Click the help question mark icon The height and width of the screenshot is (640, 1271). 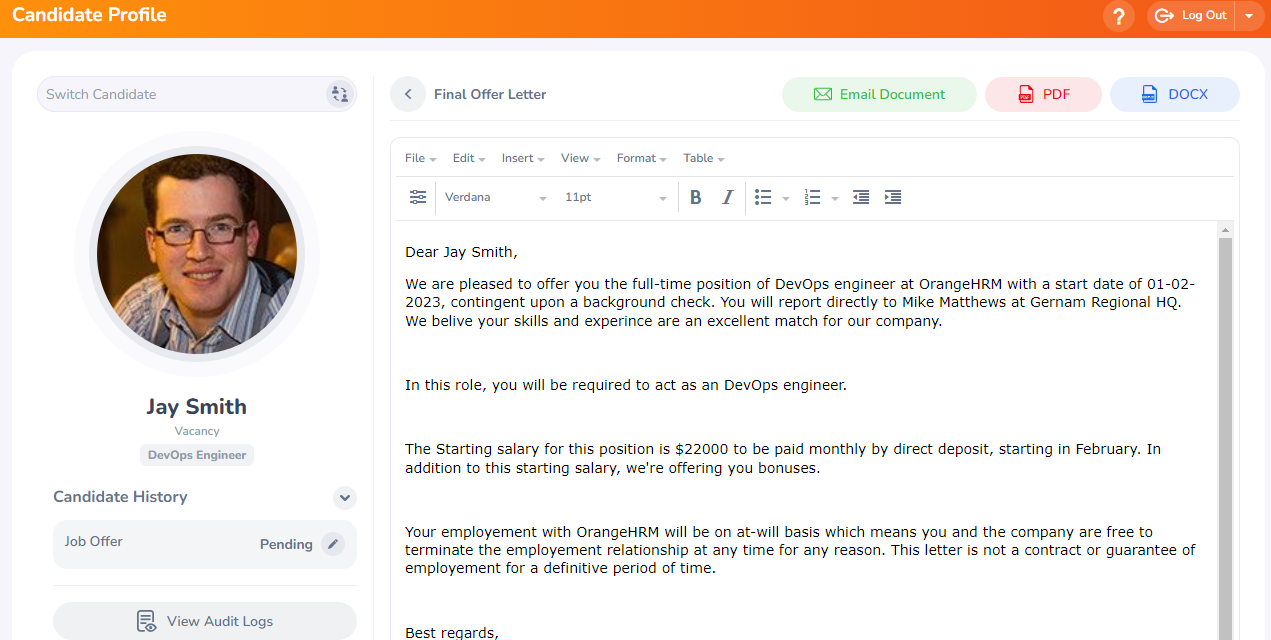pos(1119,16)
